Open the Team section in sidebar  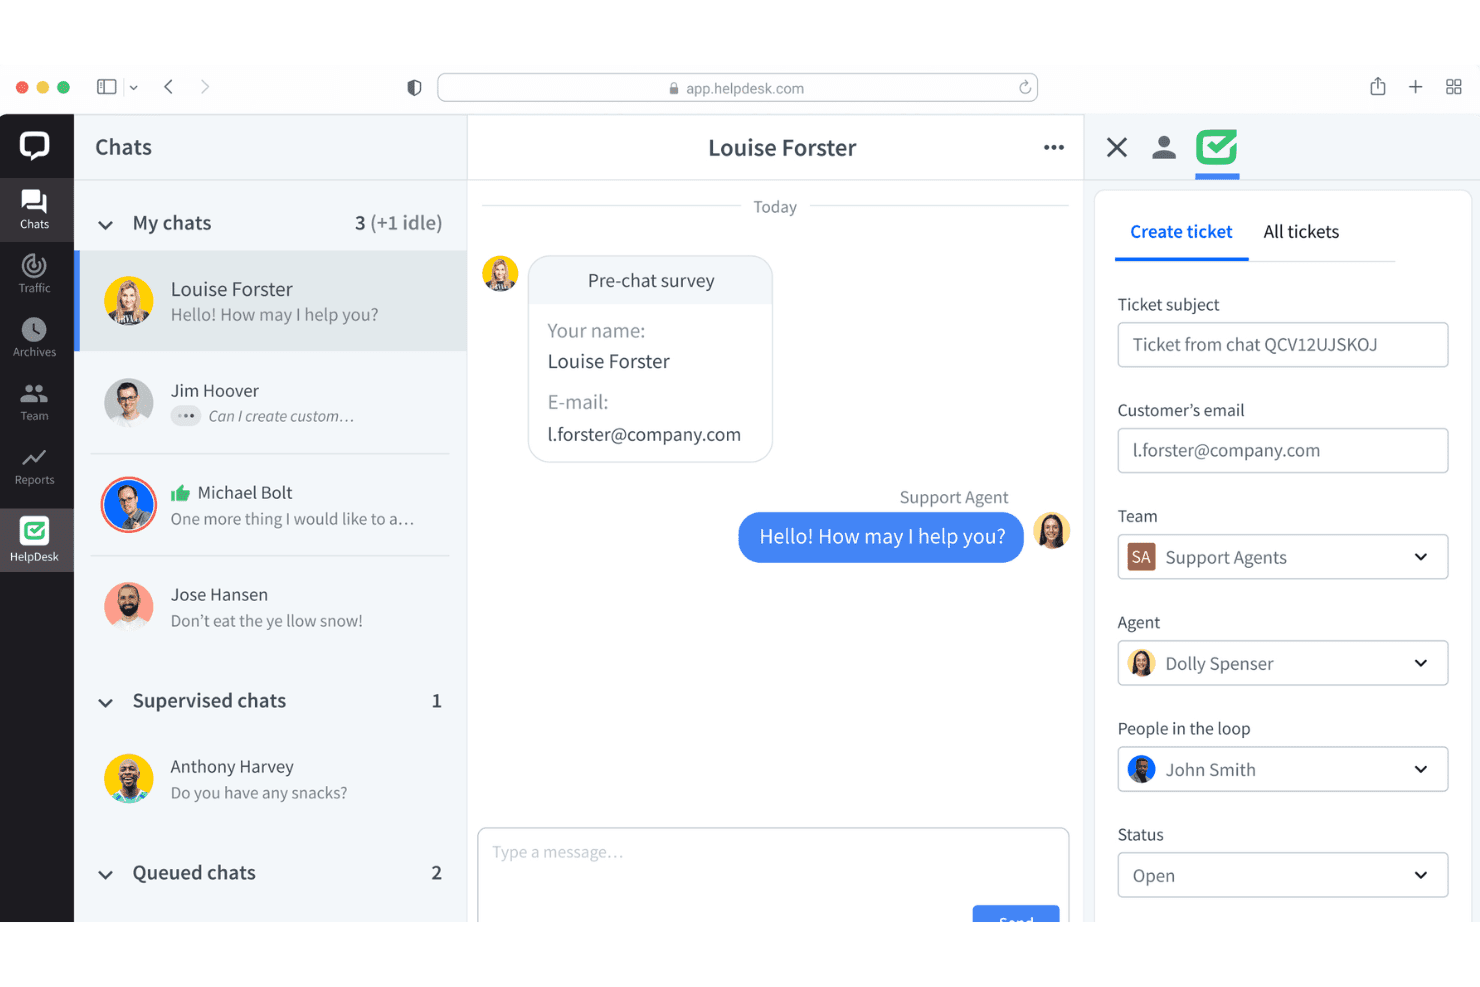coord(35,402)
